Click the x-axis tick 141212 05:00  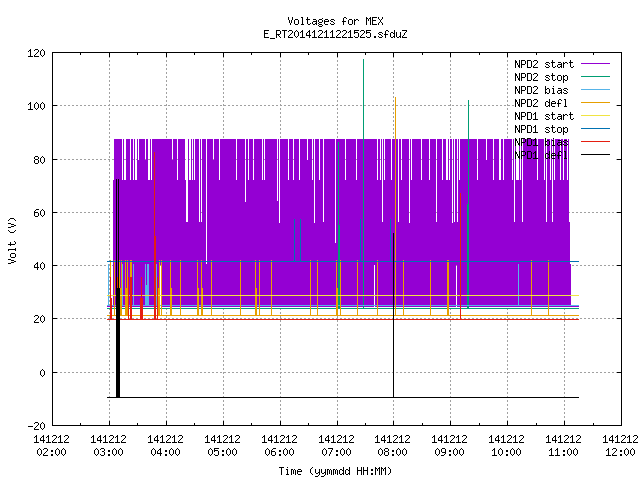(222, 446)
